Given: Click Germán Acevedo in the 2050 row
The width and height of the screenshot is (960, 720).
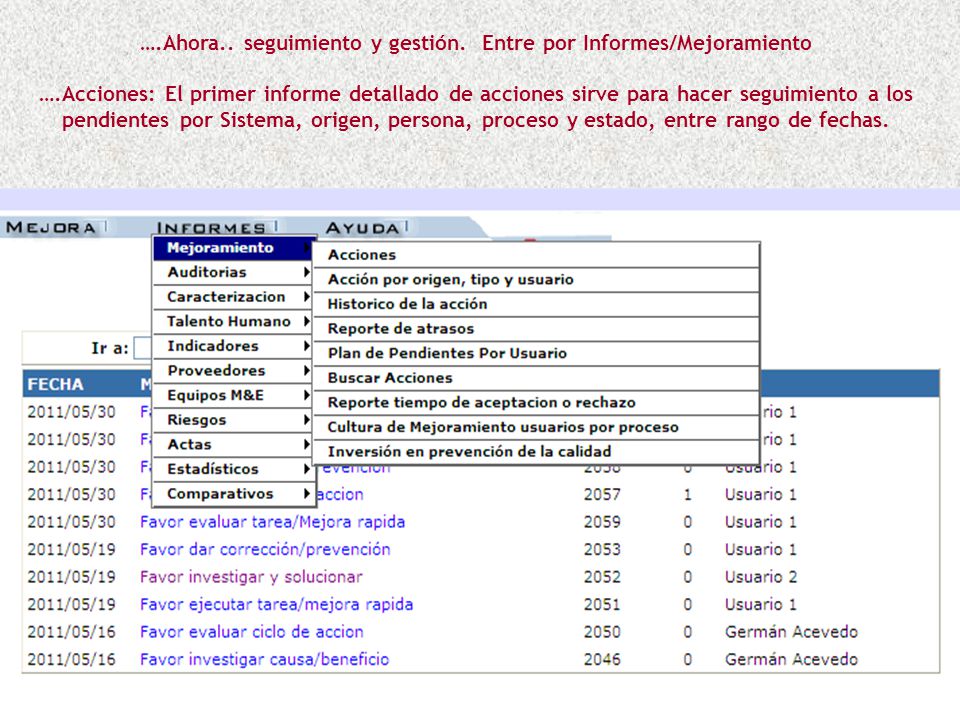Looking at the screenshot, I should (791, 632).
